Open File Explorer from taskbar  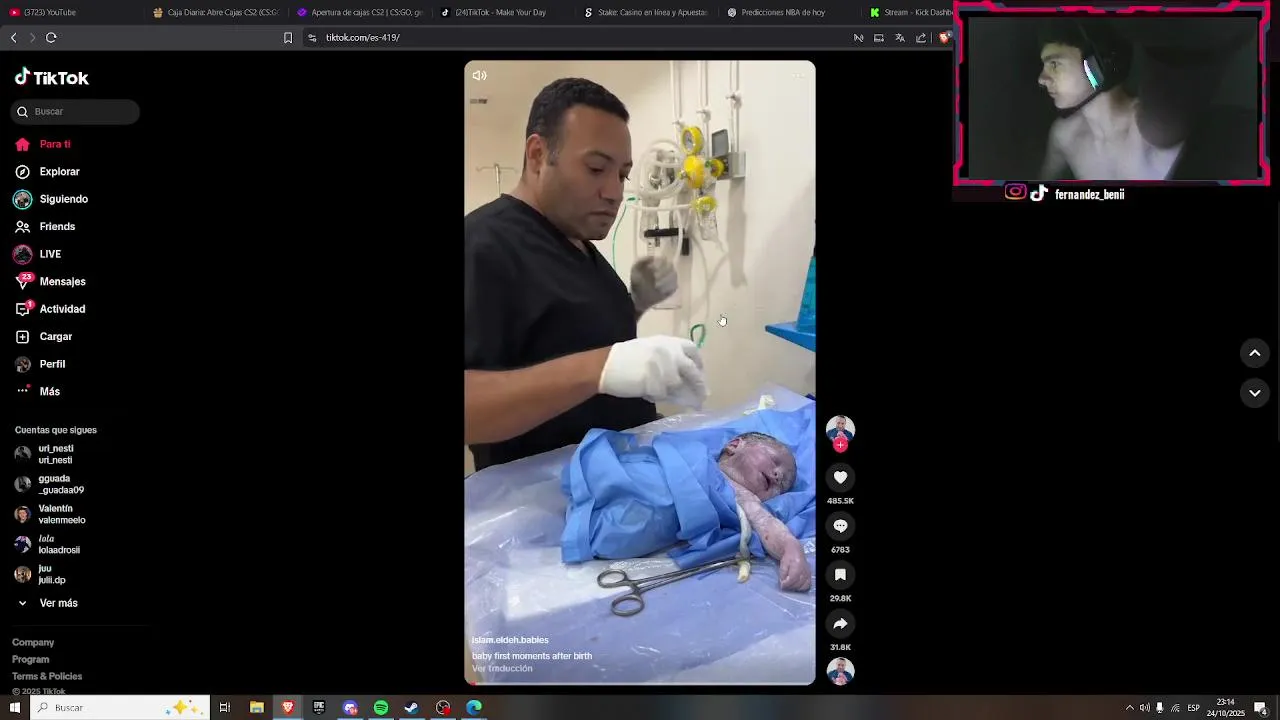coord(257,707)
